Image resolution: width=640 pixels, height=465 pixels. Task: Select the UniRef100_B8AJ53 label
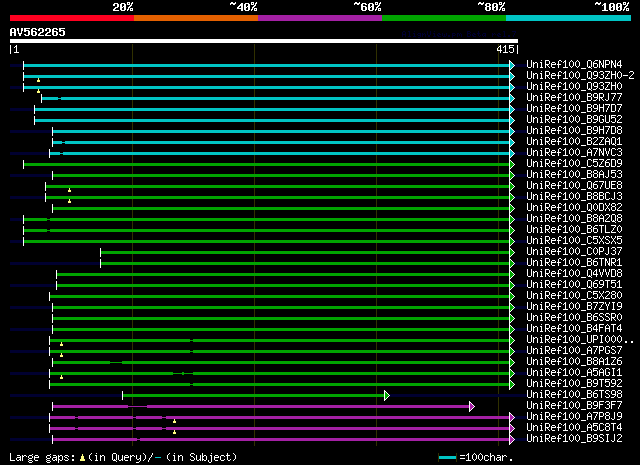point(574,175)
